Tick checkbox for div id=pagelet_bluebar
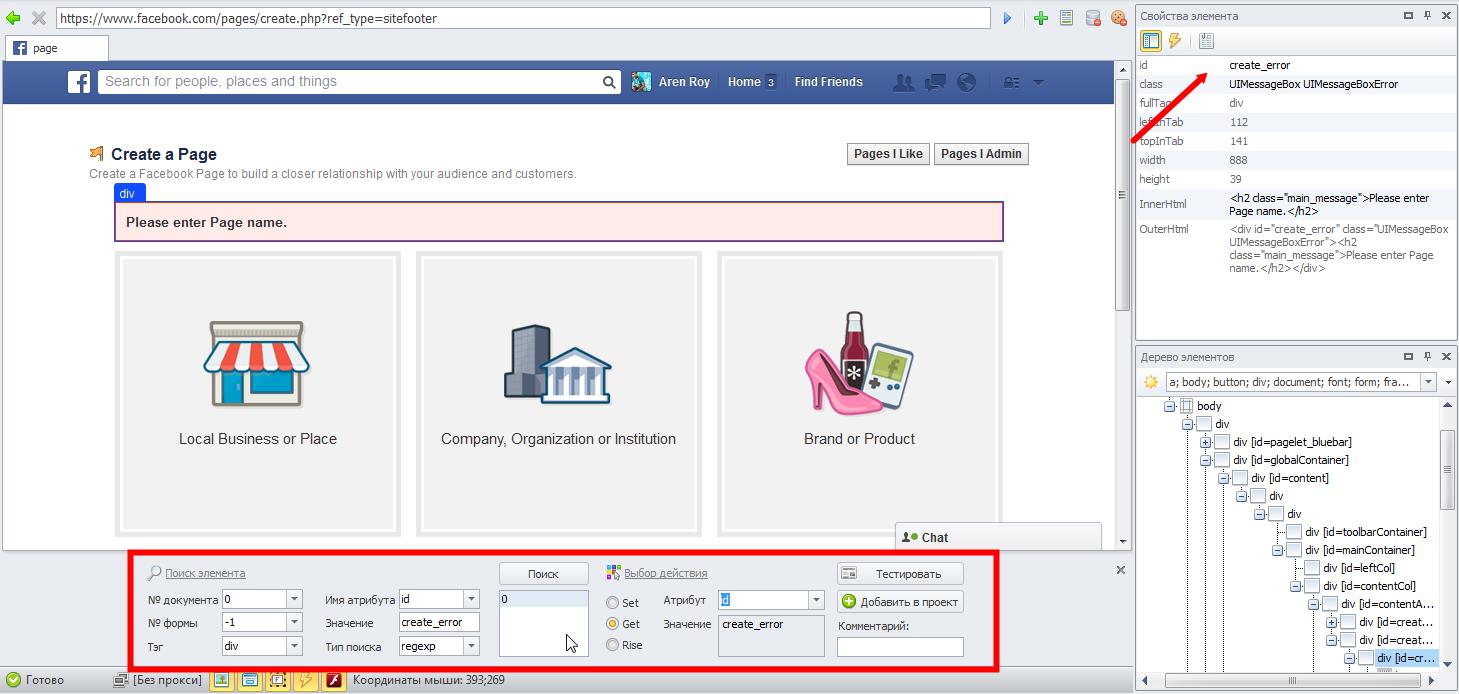This screenshot has height=694, width=1459. pos(1222,442)
